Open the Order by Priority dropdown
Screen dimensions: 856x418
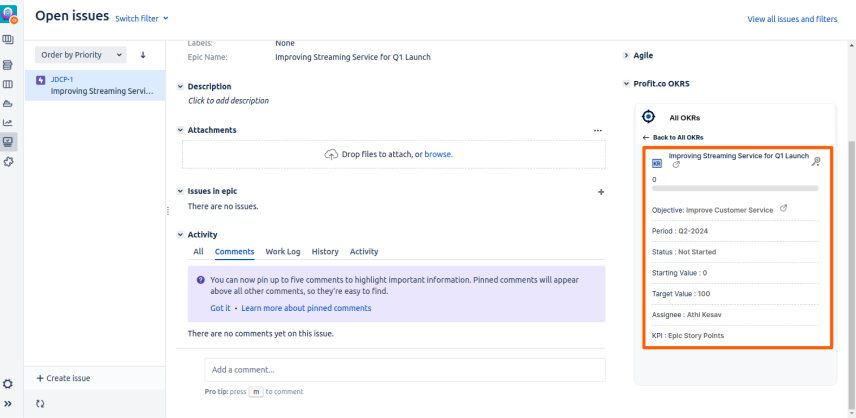[x=81, y=55]
